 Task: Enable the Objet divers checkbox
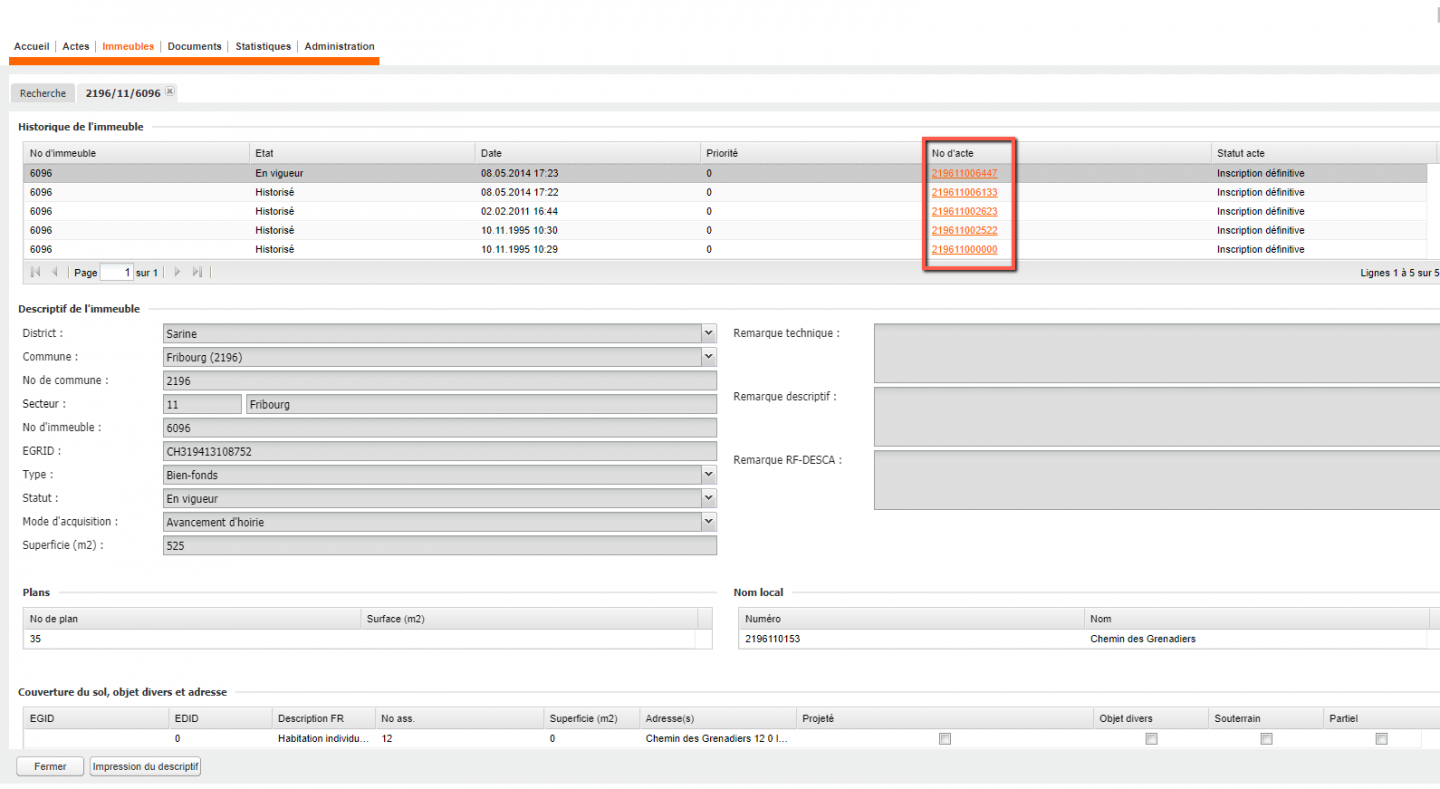[1151, 739]
